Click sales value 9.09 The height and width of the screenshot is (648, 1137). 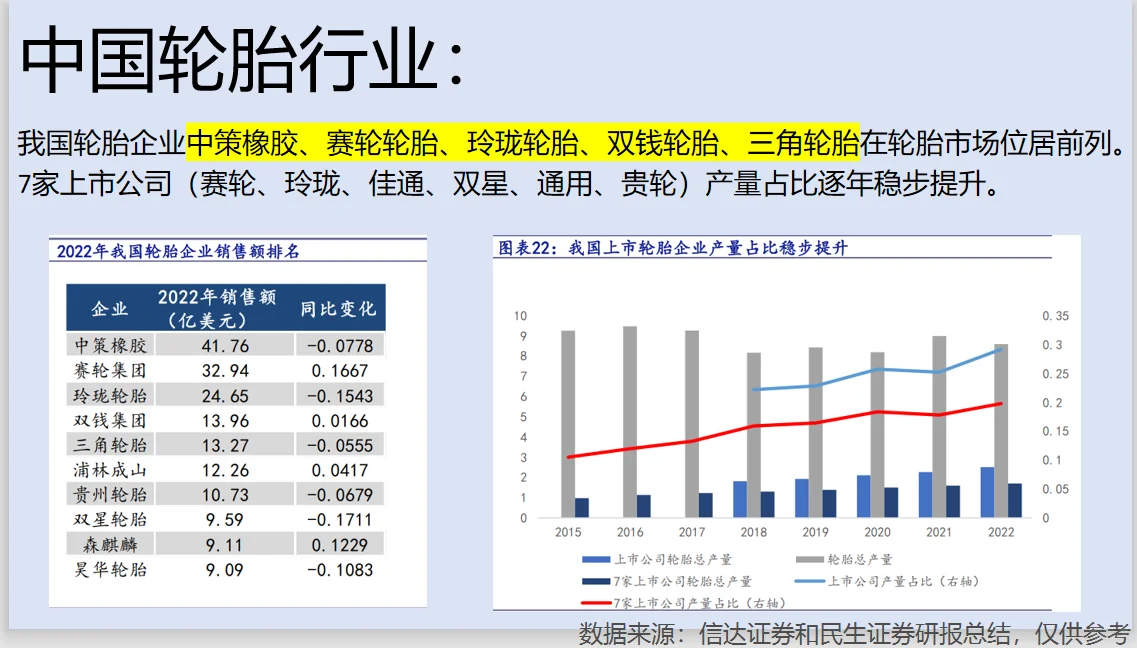225,569
